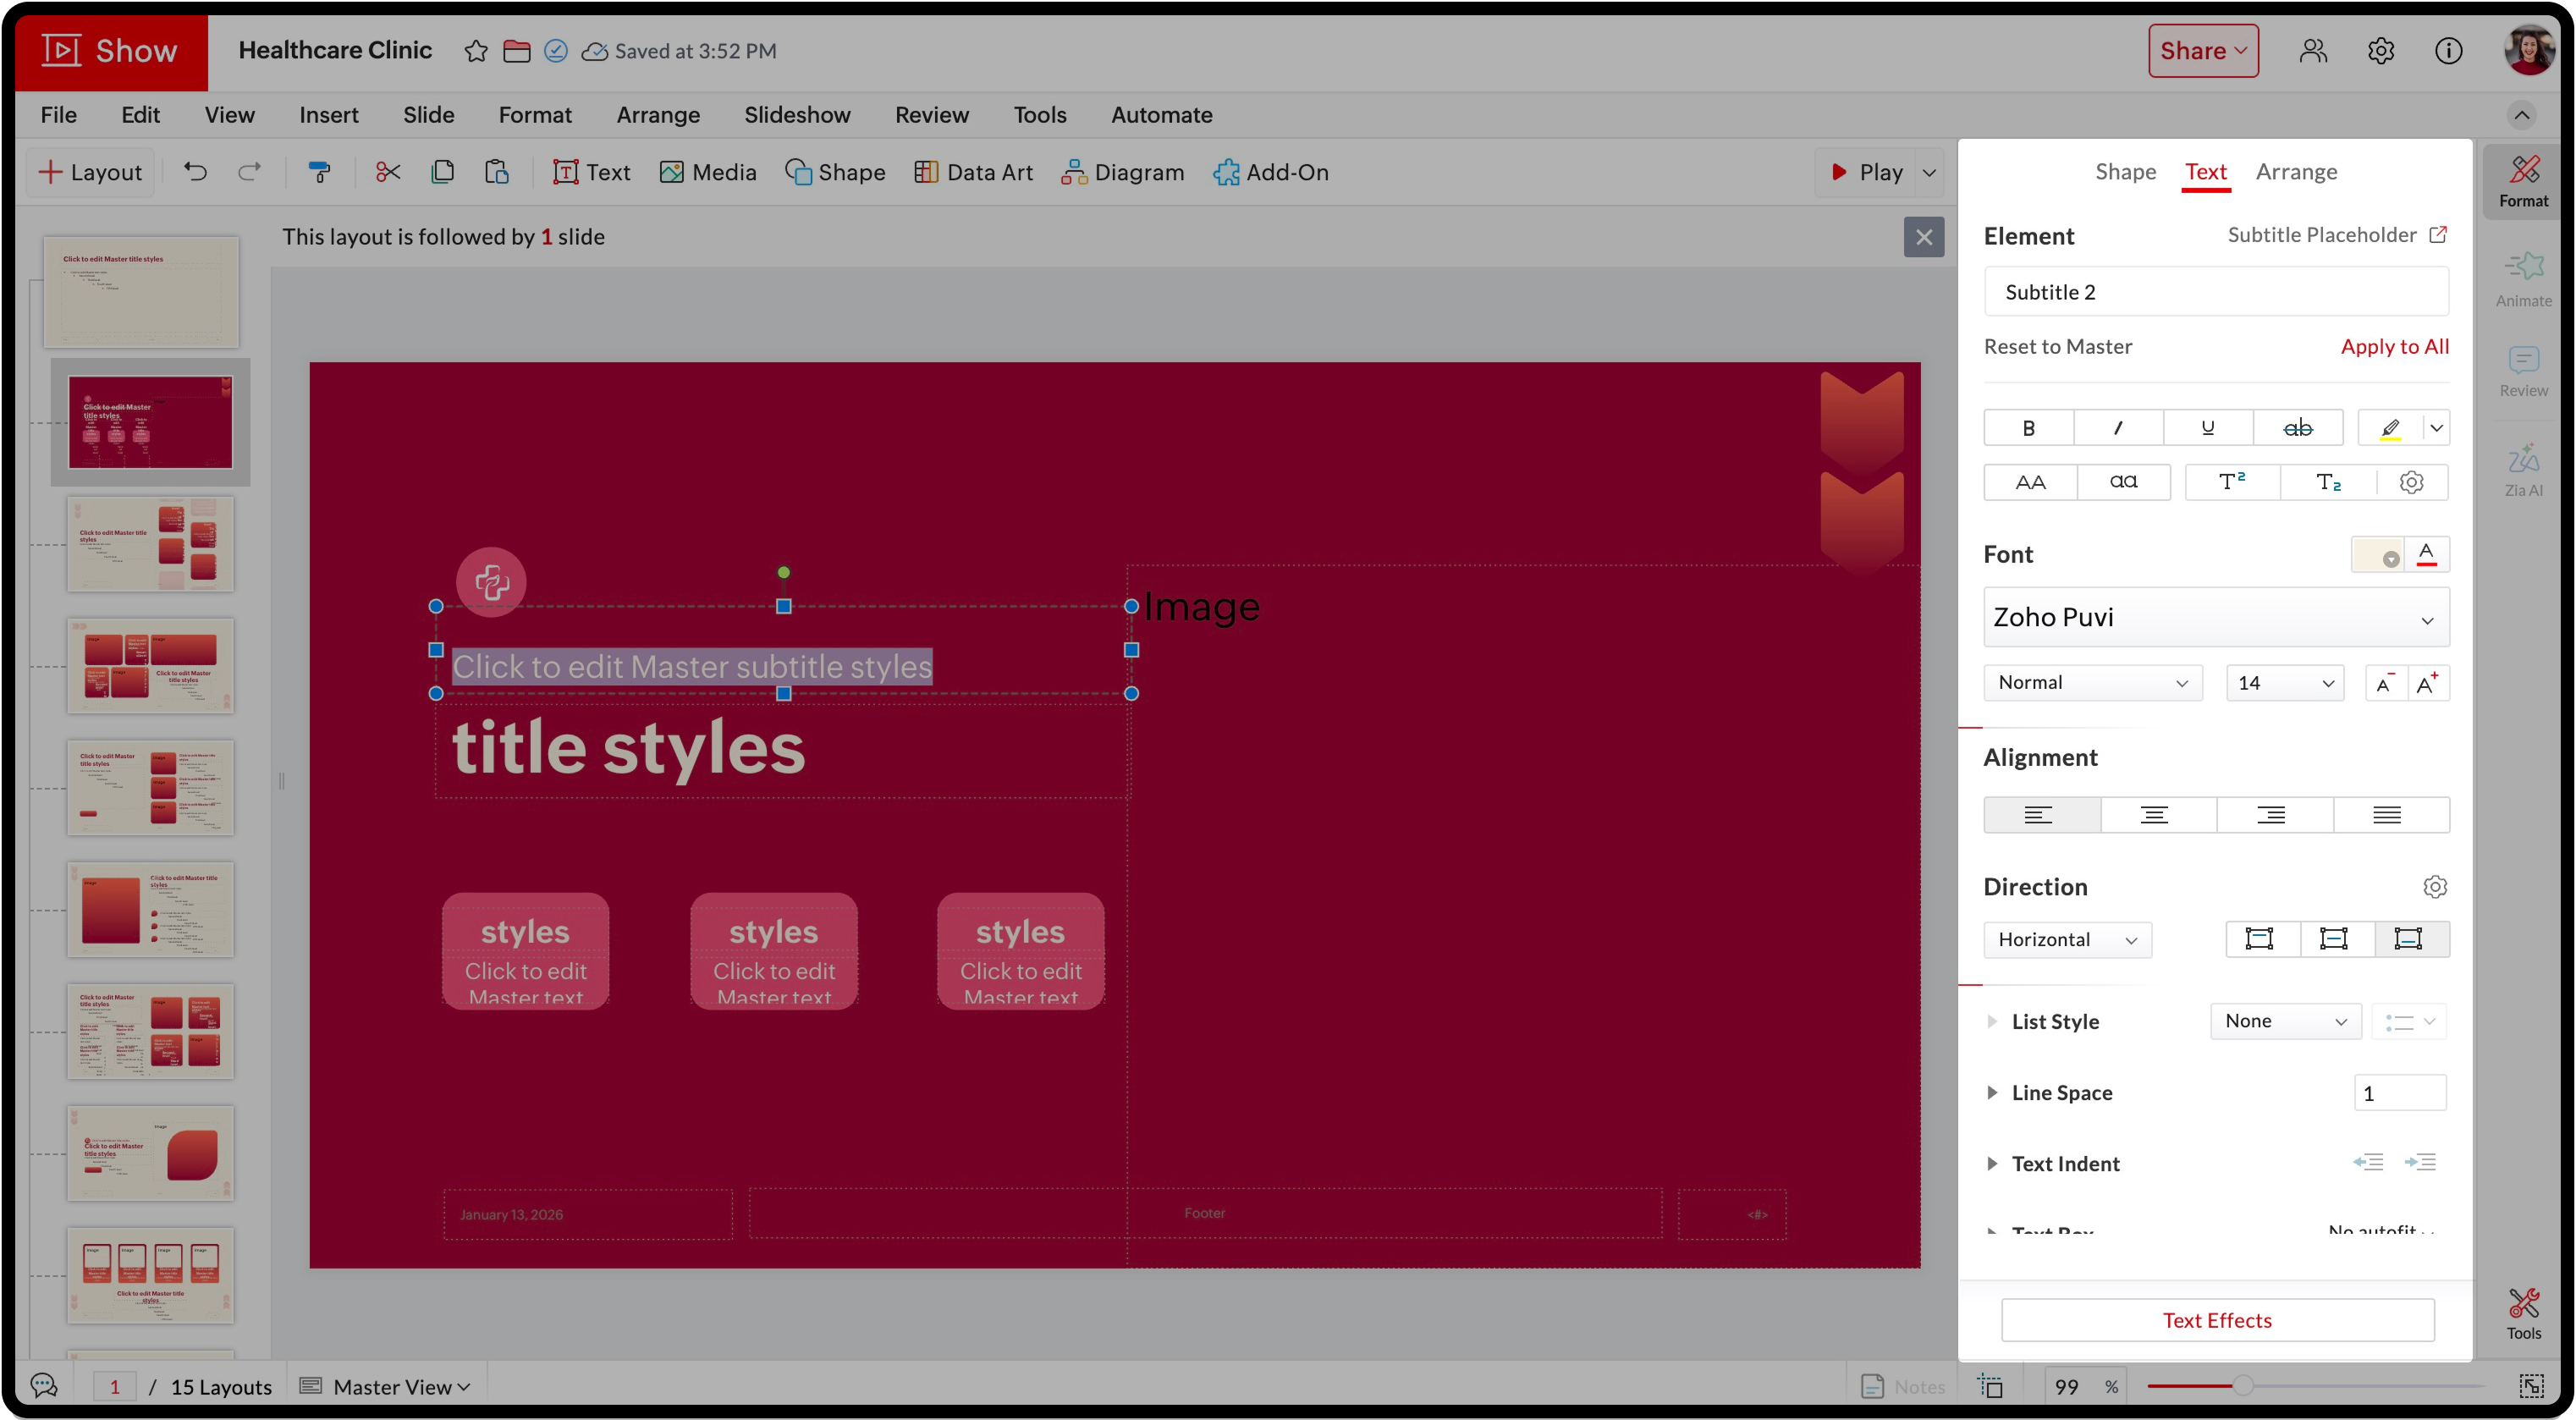The height and width of the screenshot is (1420, 2576).
Task: Insert a Diagram from toolbar
Action: pyautogui.click(x=1122, y=172)
